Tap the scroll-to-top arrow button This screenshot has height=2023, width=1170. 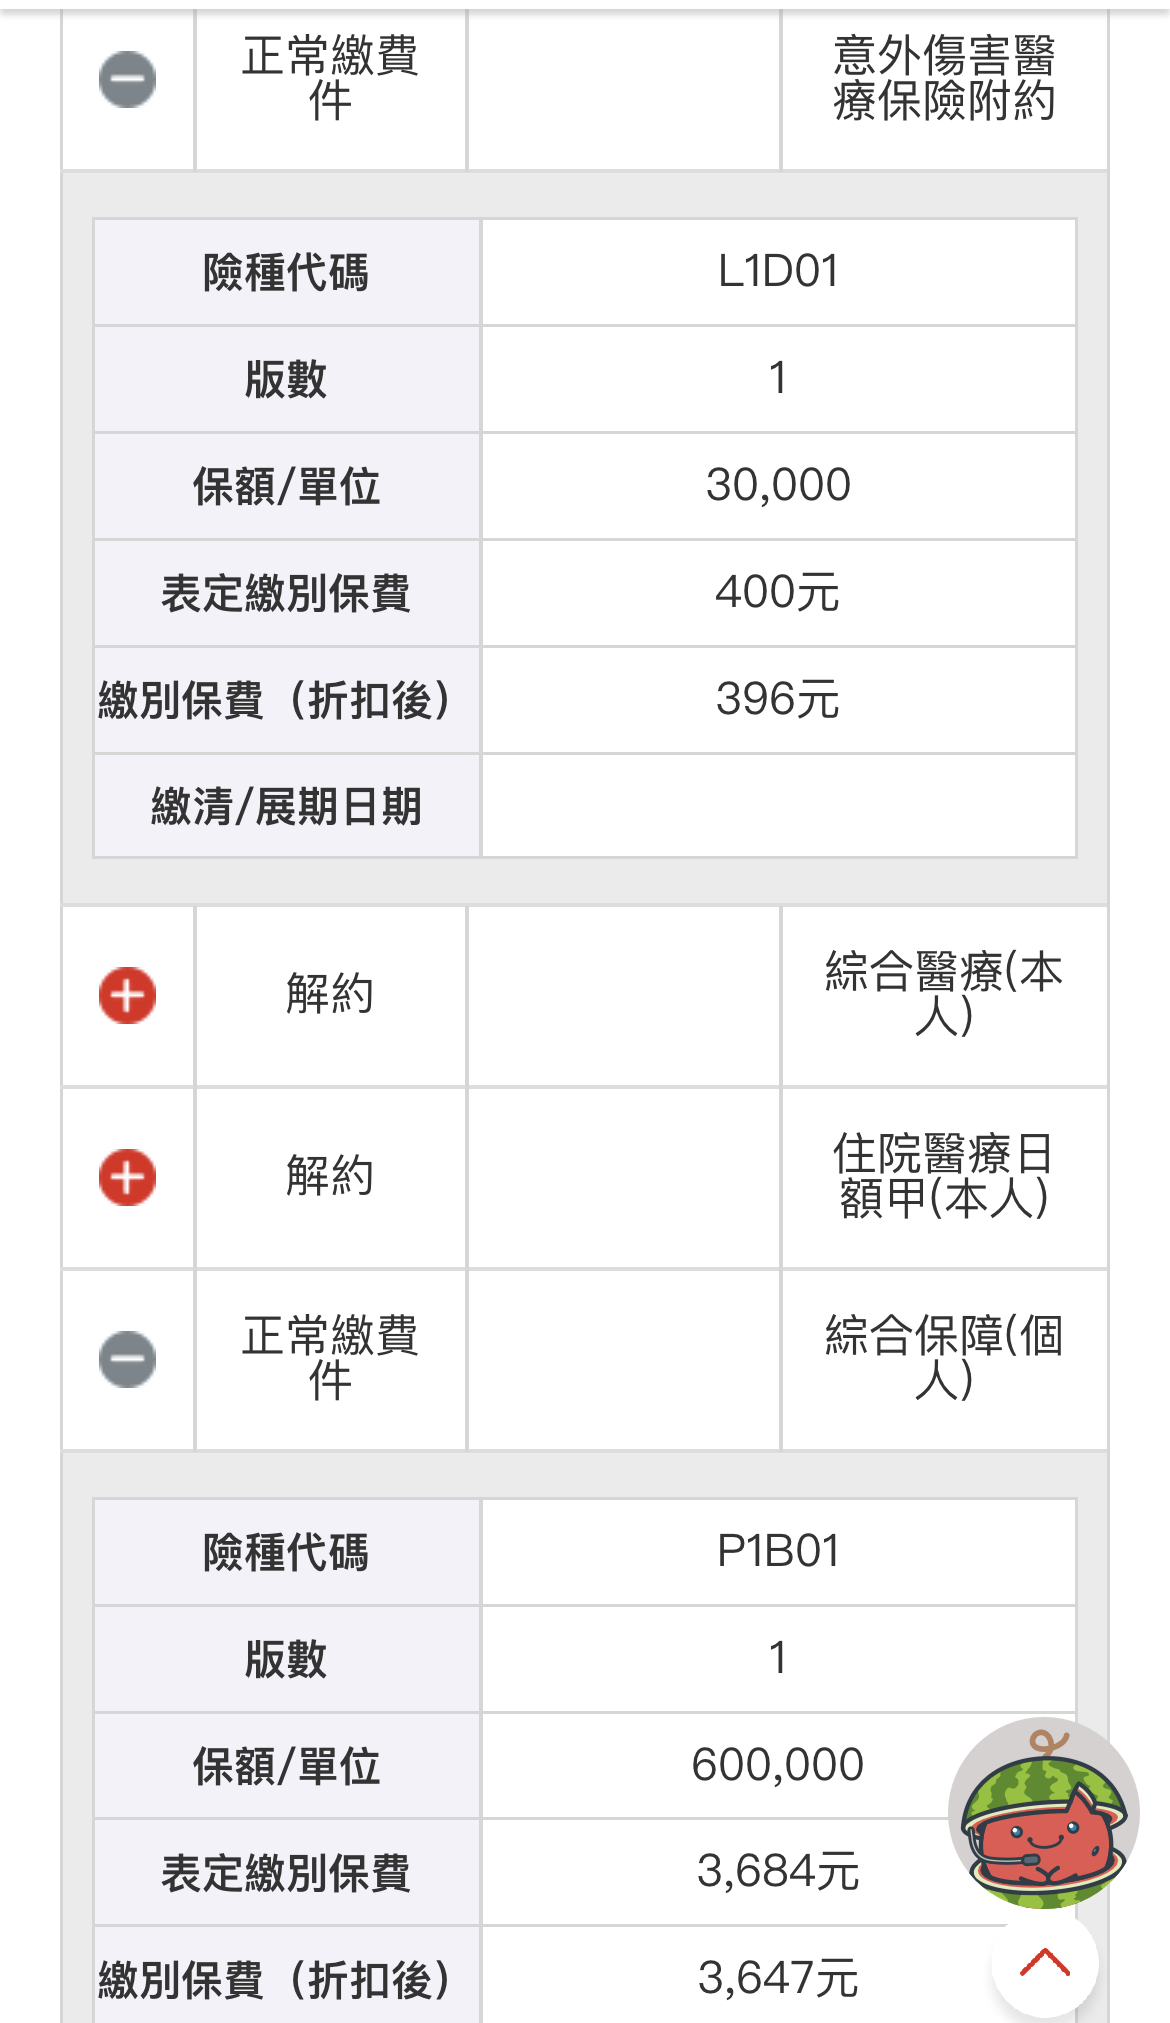[x=1044, y=1963]
